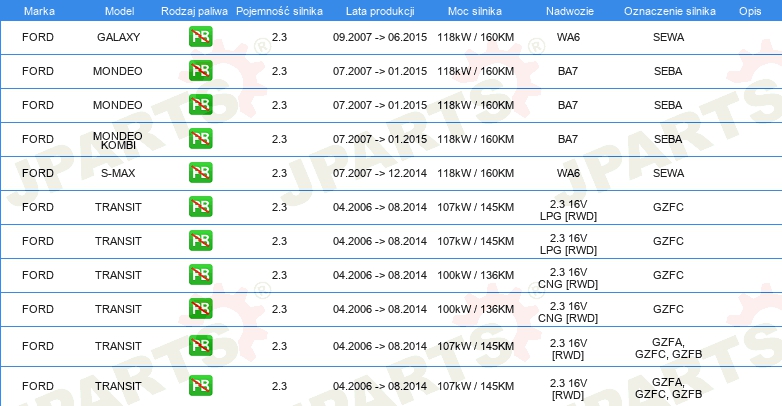Sort by the Marka column header
Viewport: 782px width, 406px height.
[x=39, y=11]
